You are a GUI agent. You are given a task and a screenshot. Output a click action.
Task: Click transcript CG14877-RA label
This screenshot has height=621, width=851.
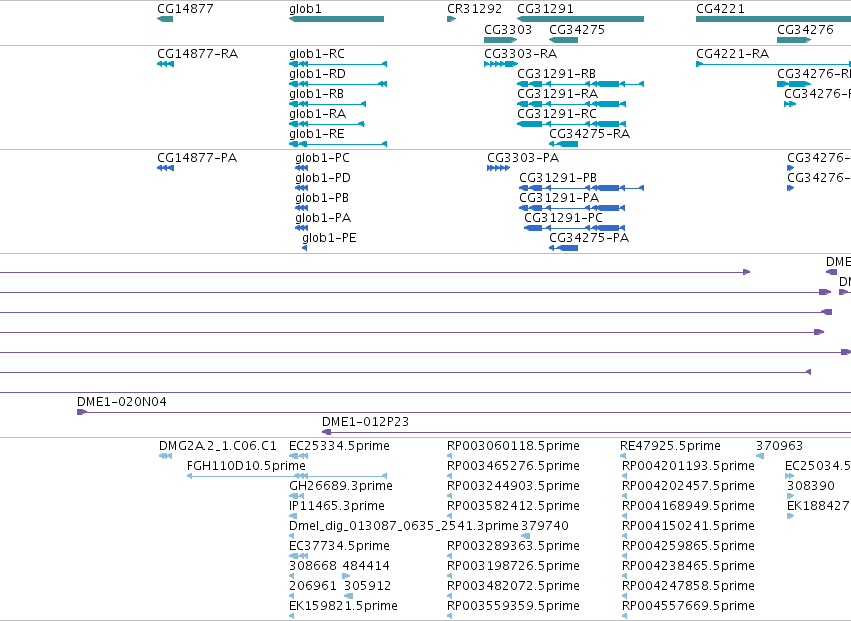[x=198, y=54]
